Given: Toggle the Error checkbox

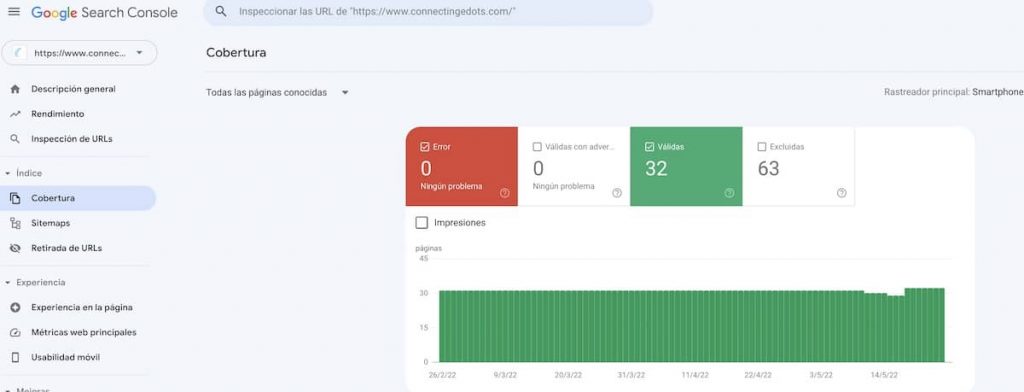Looking at the screenshot, I should 424,147.
